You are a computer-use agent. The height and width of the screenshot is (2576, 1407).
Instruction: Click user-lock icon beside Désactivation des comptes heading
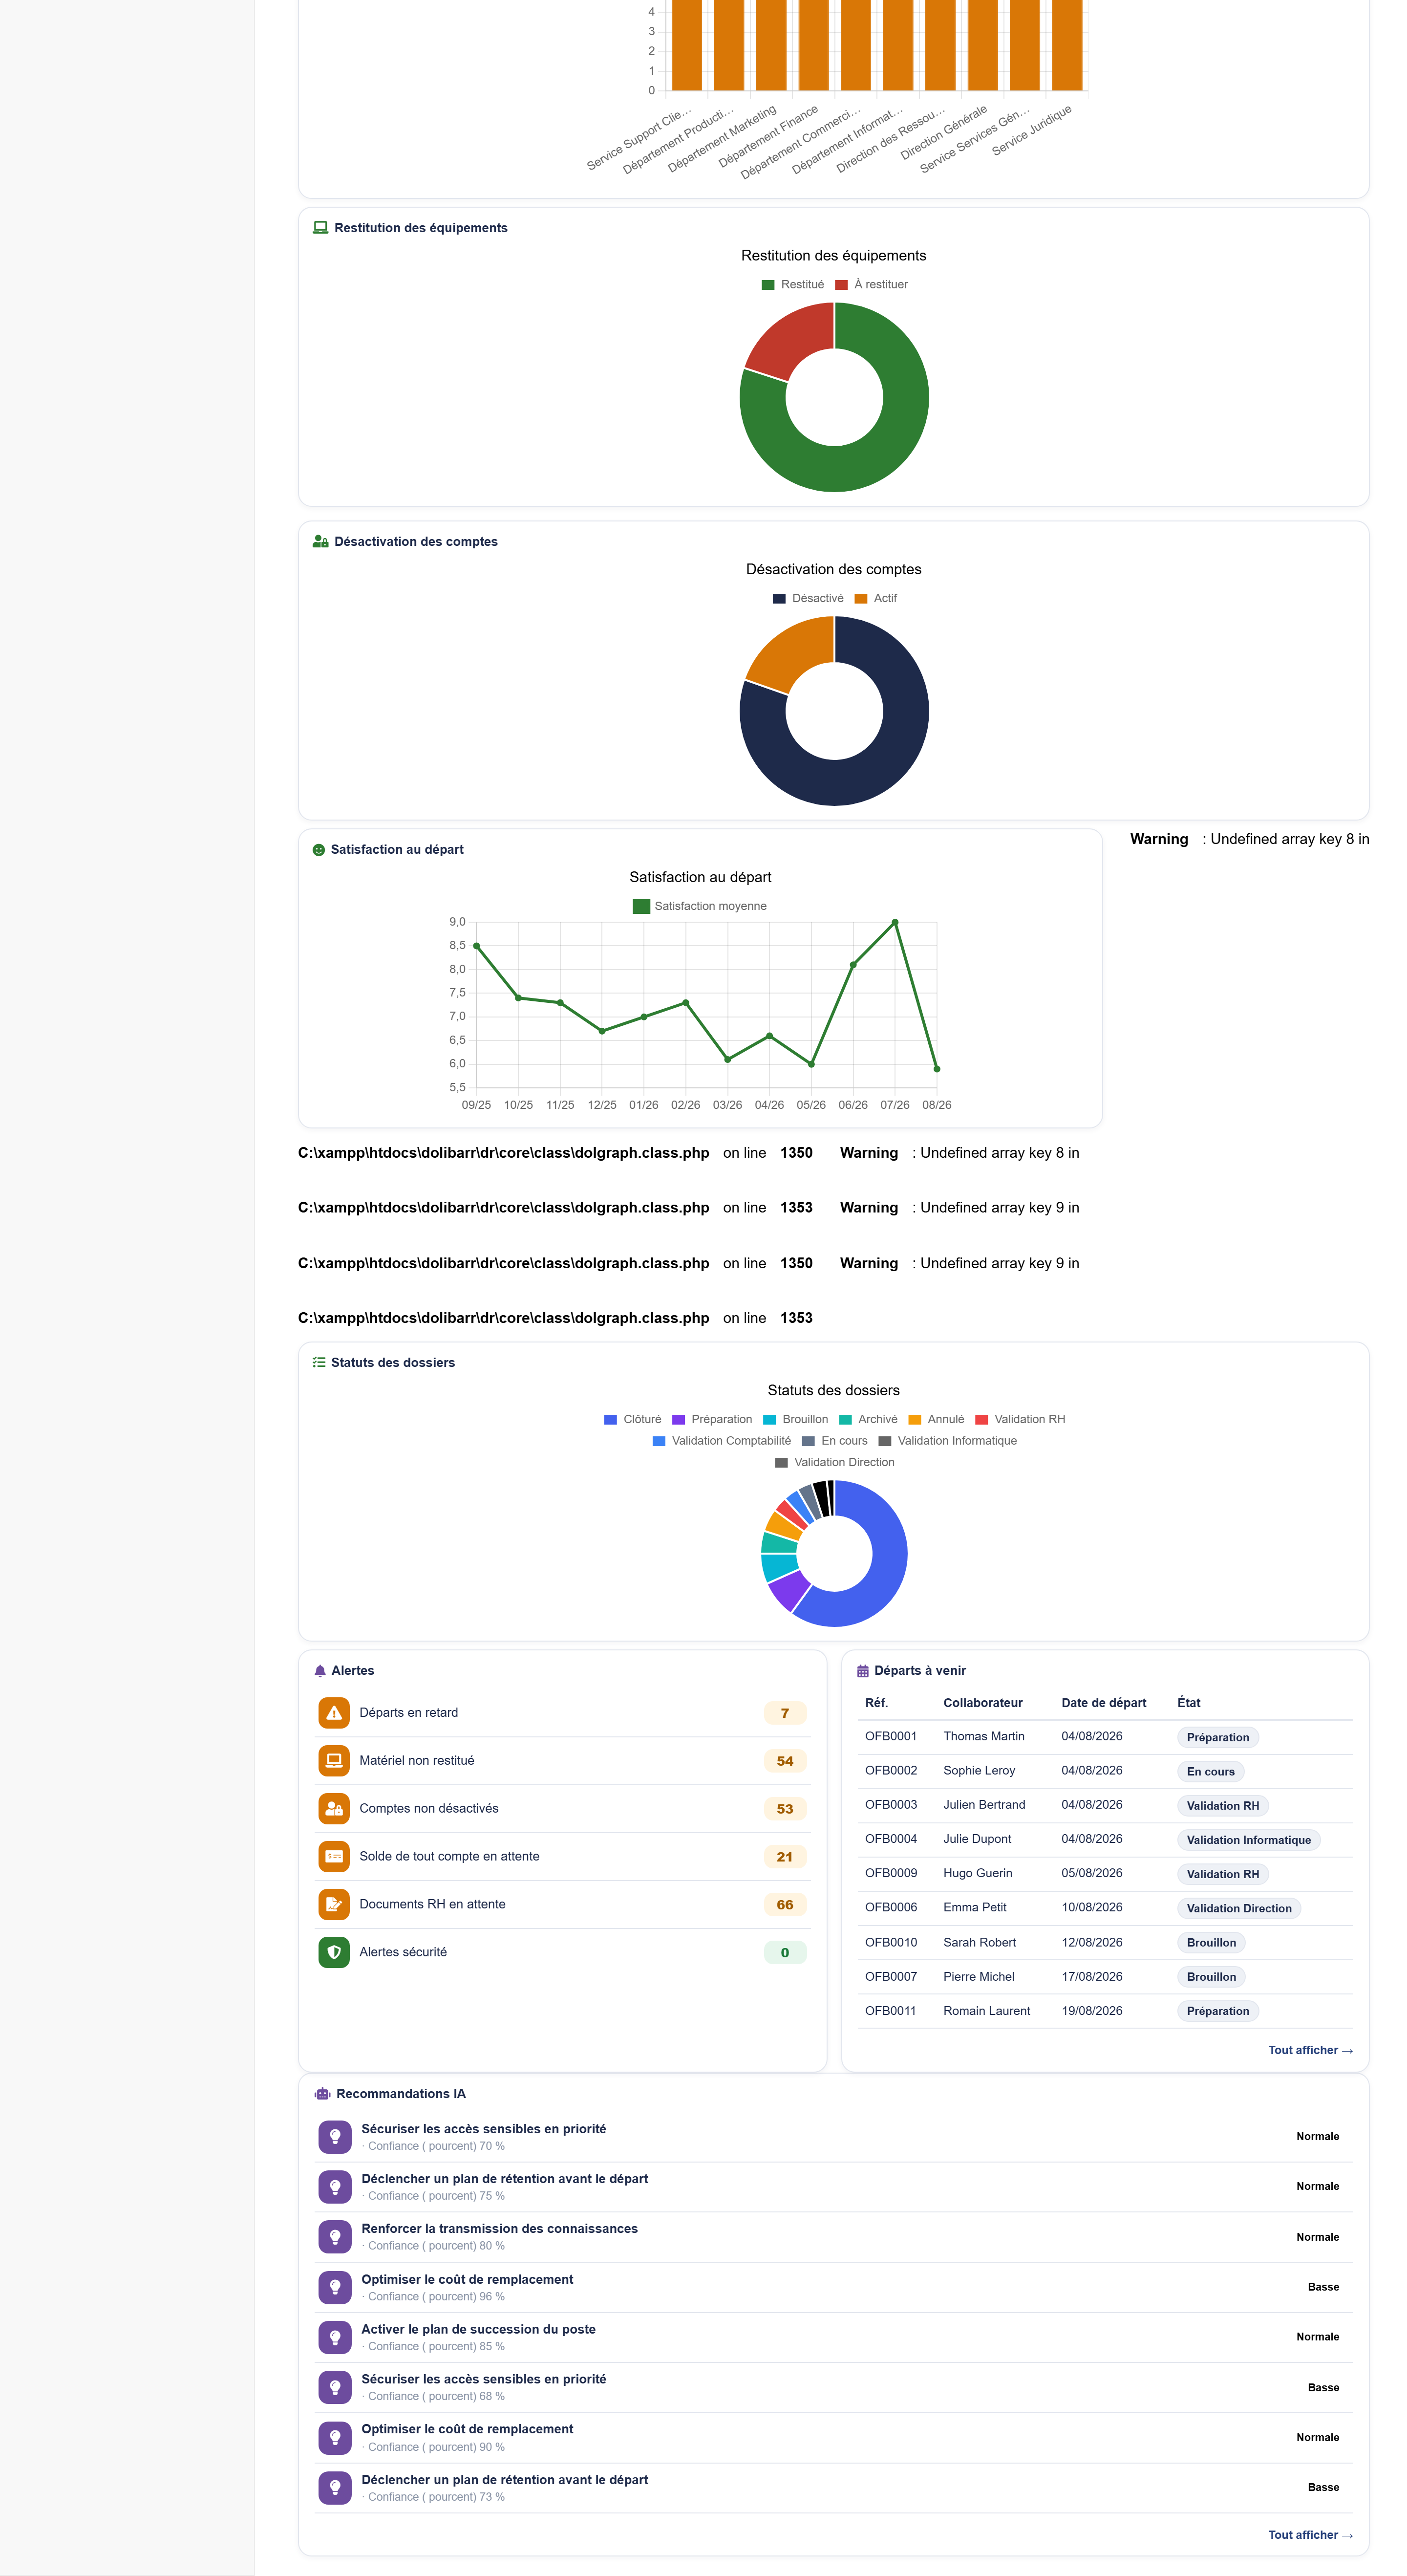point(320,542)
